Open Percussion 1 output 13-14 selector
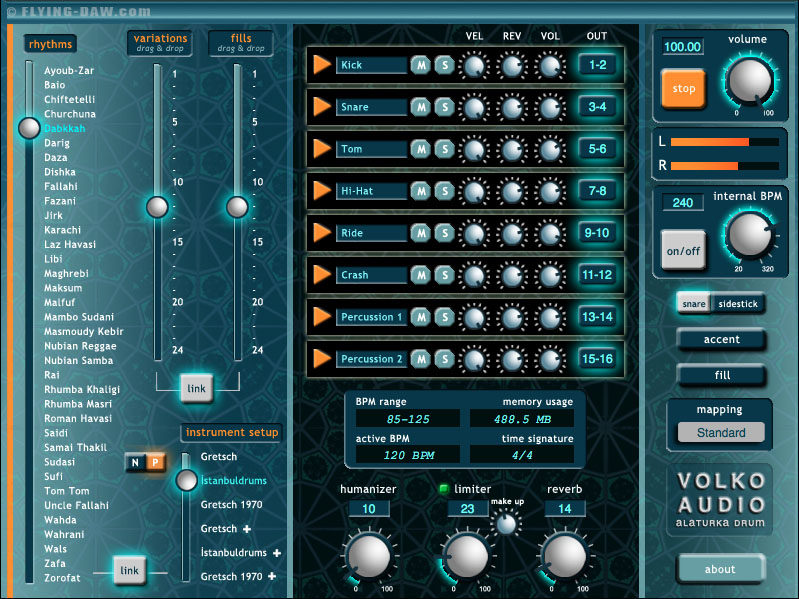 click(597, 317)
